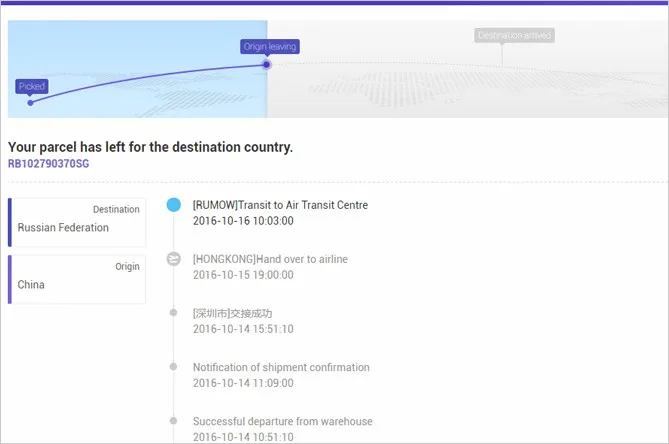Viewport: 669px width, 444px height.
Task: Click the Picked route starting dot
Action: point(30,103)
